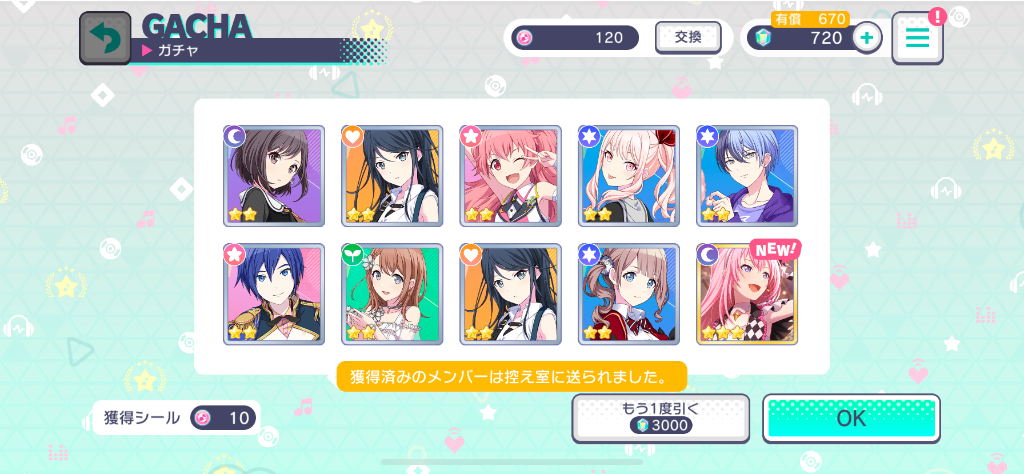Image resolution: width=1024 pixels, height=474 pixels.
Task: Open the hamburger menu with notification badge
Action: 918,38
